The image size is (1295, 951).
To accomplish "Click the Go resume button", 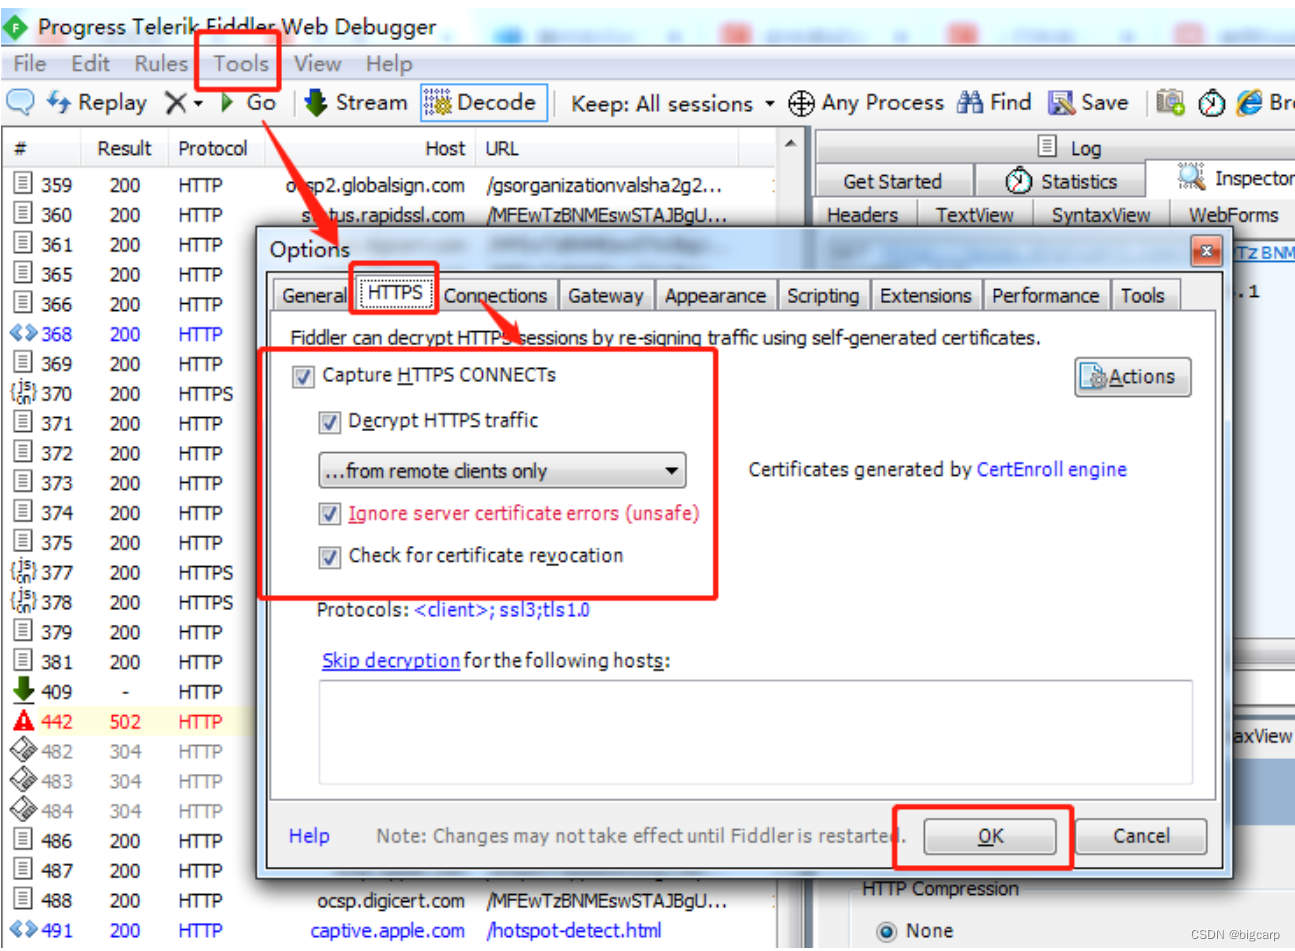I will [x=248, y=102].
